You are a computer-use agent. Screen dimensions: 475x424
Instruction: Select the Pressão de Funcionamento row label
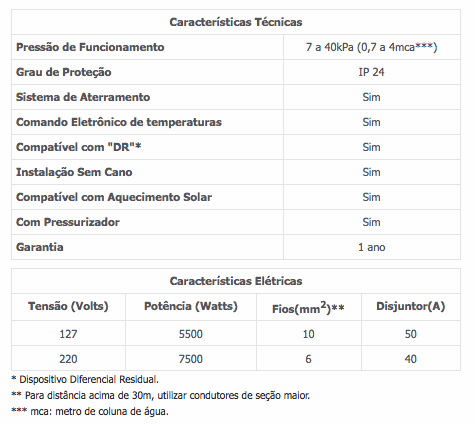tap(90, 47)
